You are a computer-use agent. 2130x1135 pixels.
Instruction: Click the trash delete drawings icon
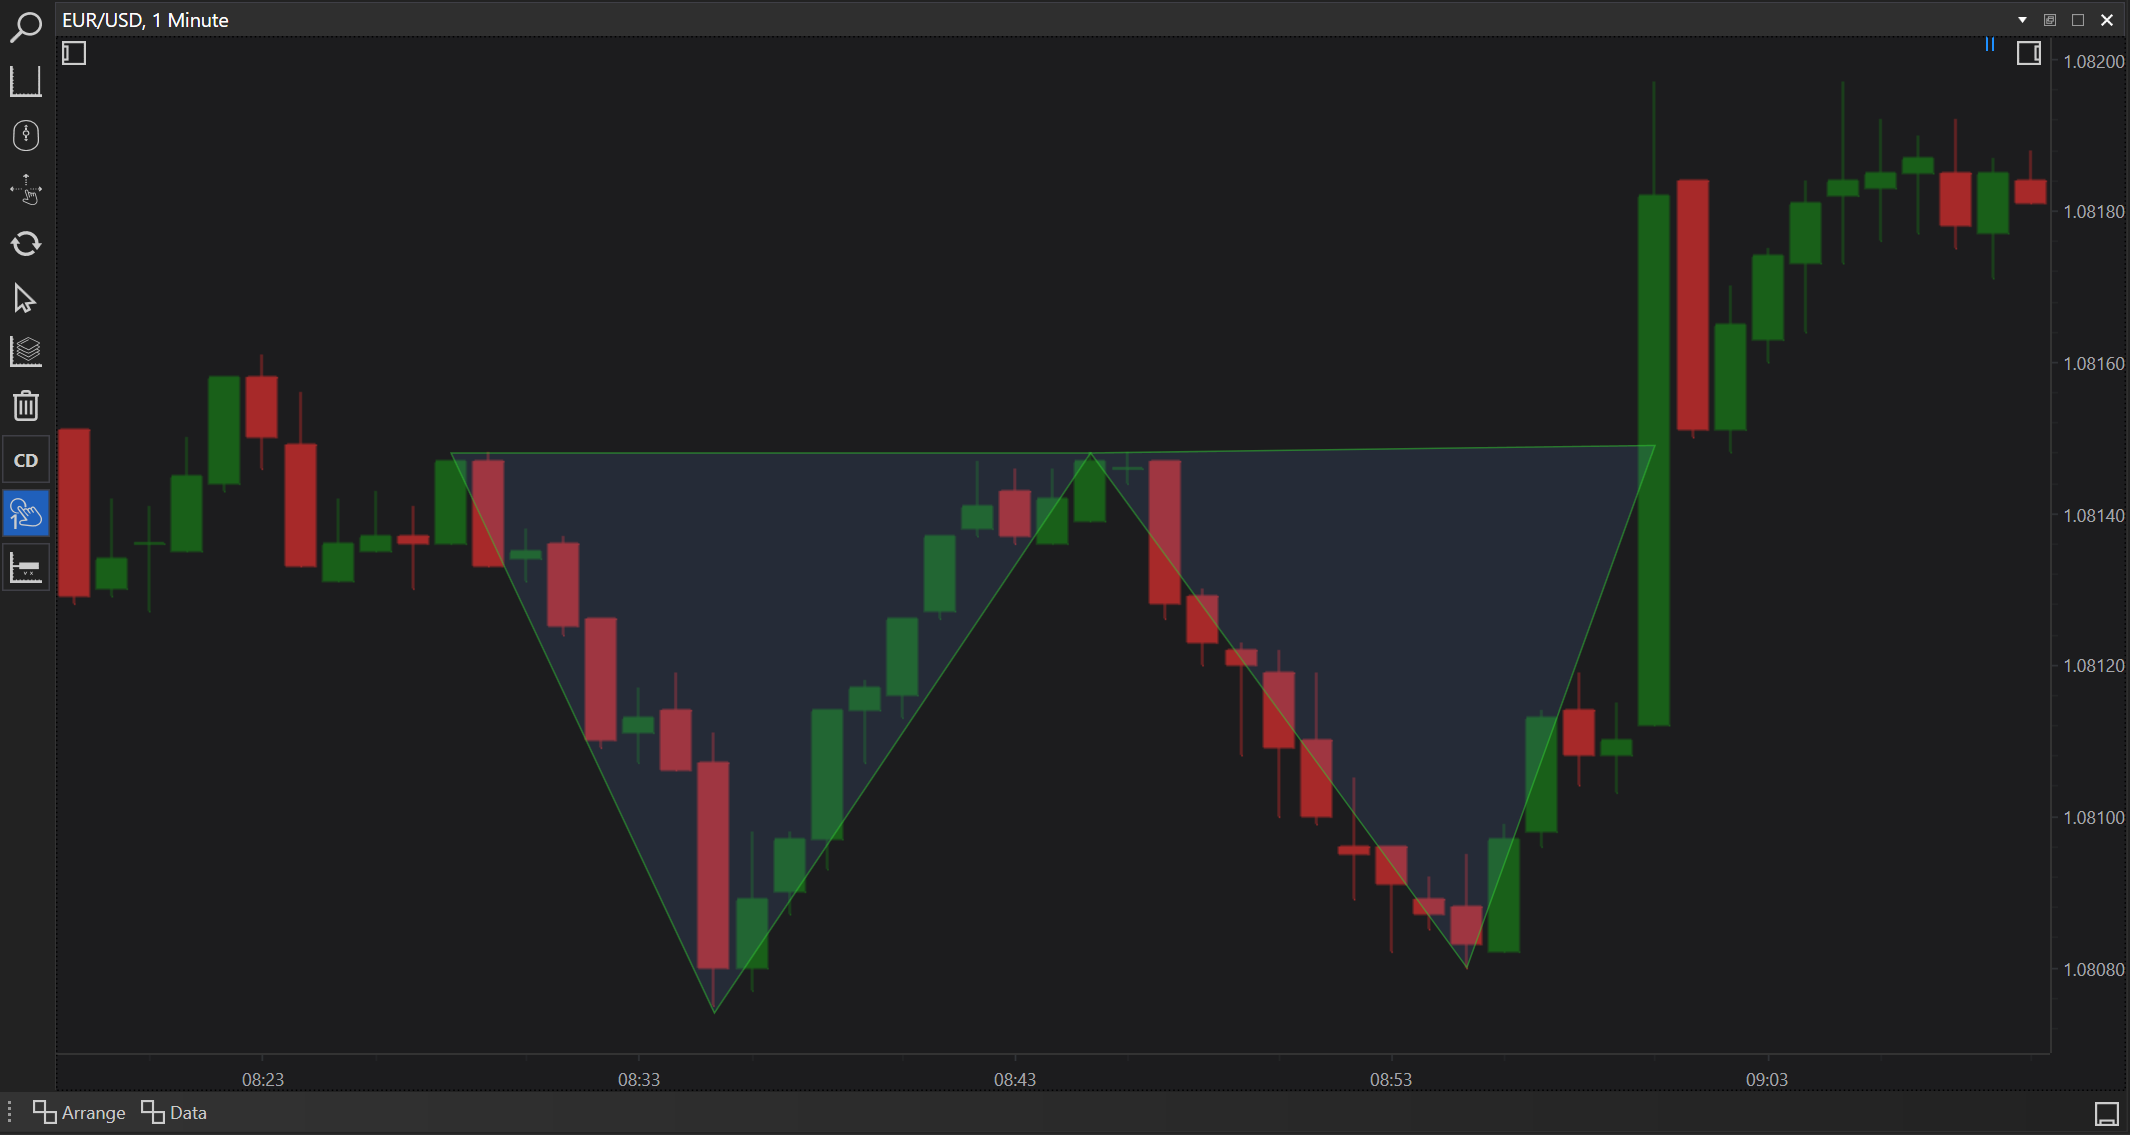[x=25, y=406]
